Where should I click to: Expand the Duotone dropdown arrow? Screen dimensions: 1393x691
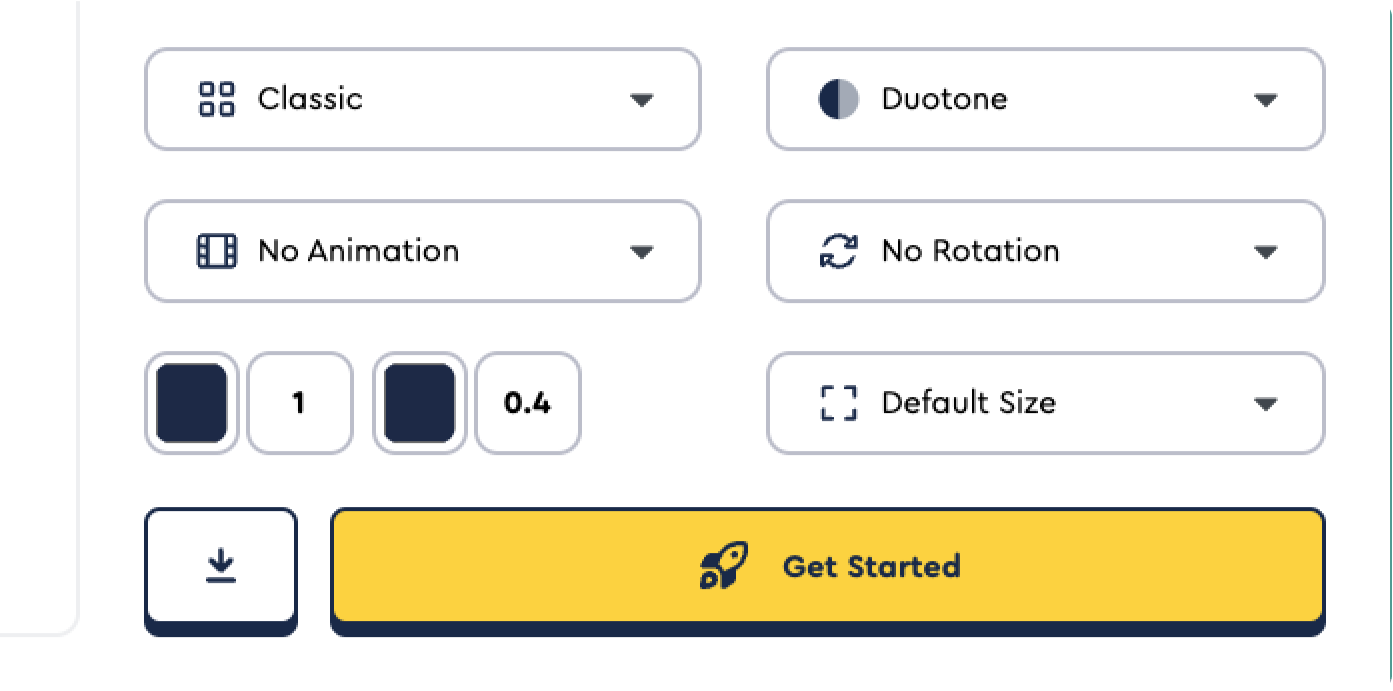click(x=1265, y=99)
